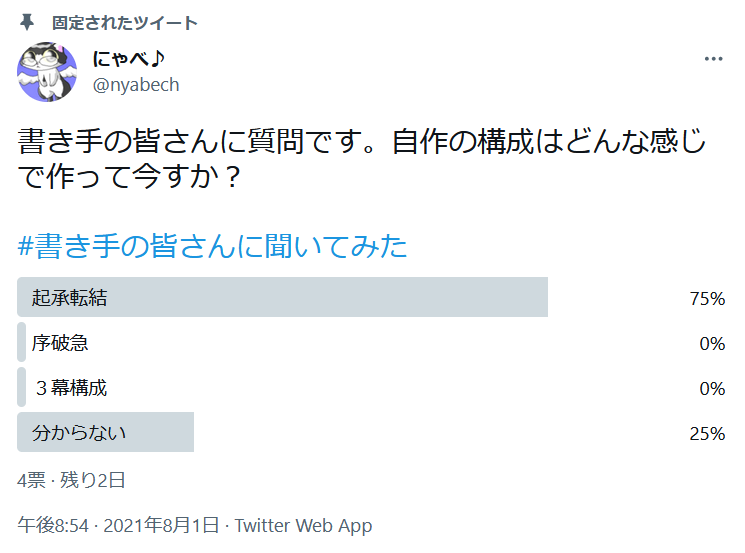Screen dimensions: 745x553
Task: Click the 4票 vote count text
Action: (31, 480)
